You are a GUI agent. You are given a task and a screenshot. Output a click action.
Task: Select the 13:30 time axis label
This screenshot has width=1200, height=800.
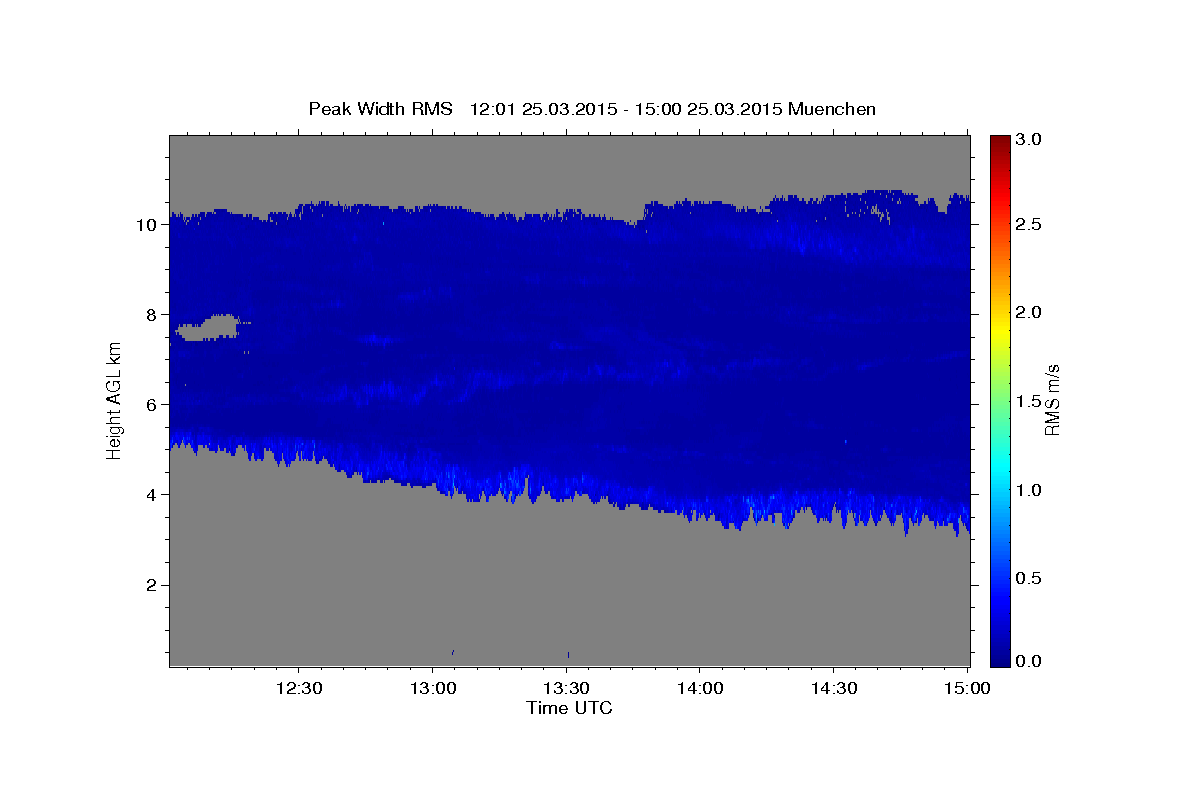click(568, 688)
